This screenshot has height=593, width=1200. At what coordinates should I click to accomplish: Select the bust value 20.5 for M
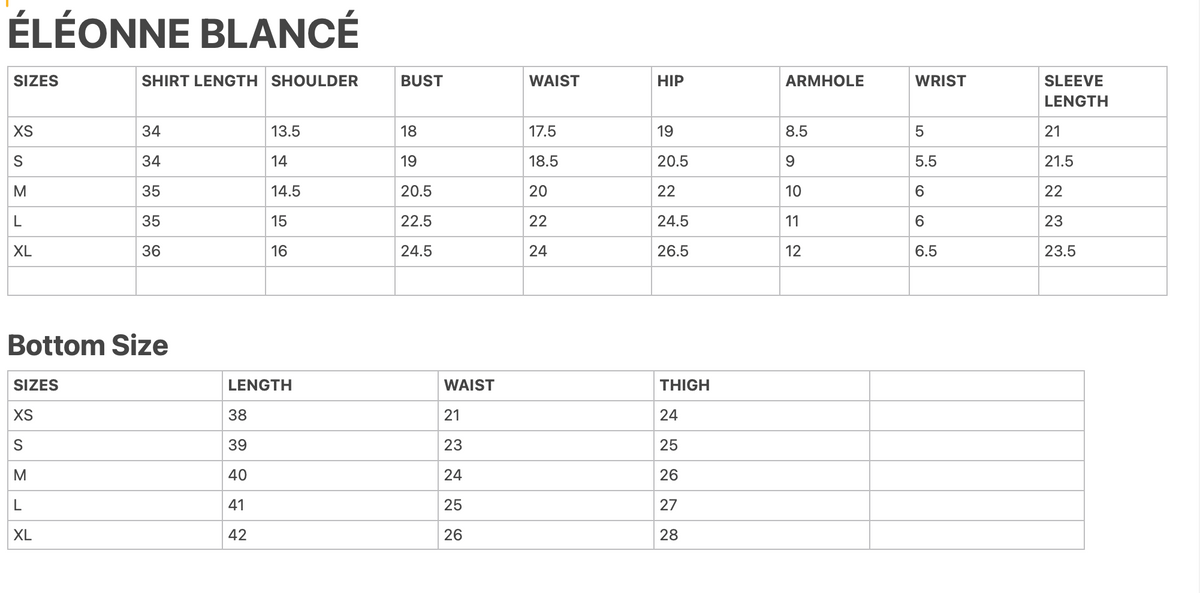(x=416, y=191)
